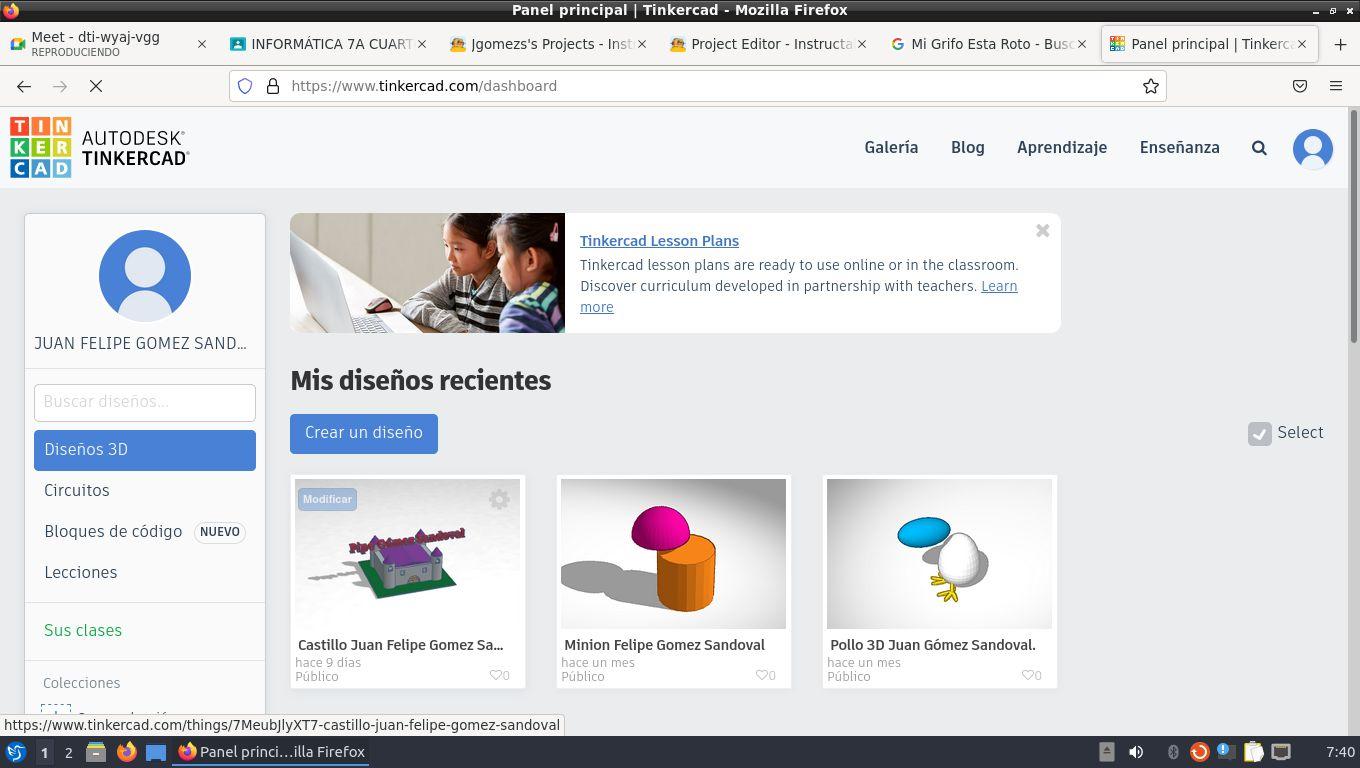Stop loading the page
Viewport: 1360px width, 768px height.
pyautogui.click(x=96, y=86)
